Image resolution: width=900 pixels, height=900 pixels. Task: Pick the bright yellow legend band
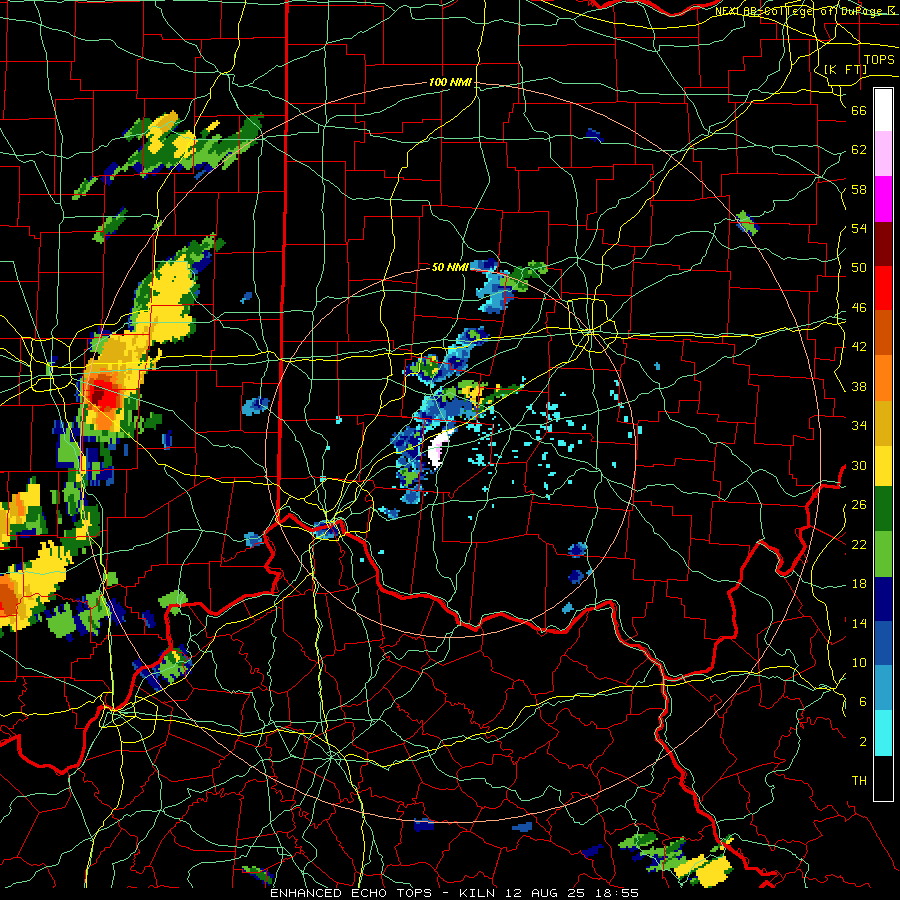click(x=883, y=465)
